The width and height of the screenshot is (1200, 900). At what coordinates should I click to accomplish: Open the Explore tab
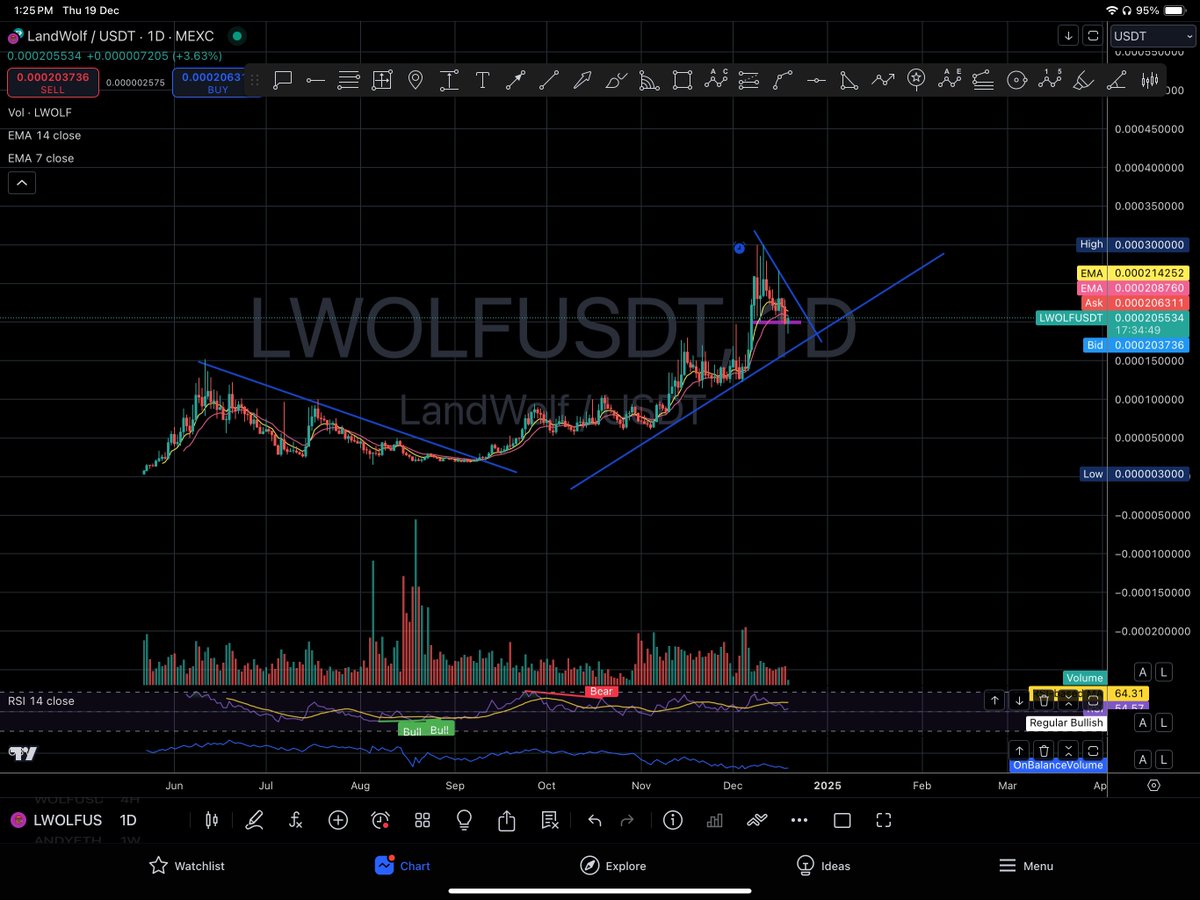[x=613, y=865]
